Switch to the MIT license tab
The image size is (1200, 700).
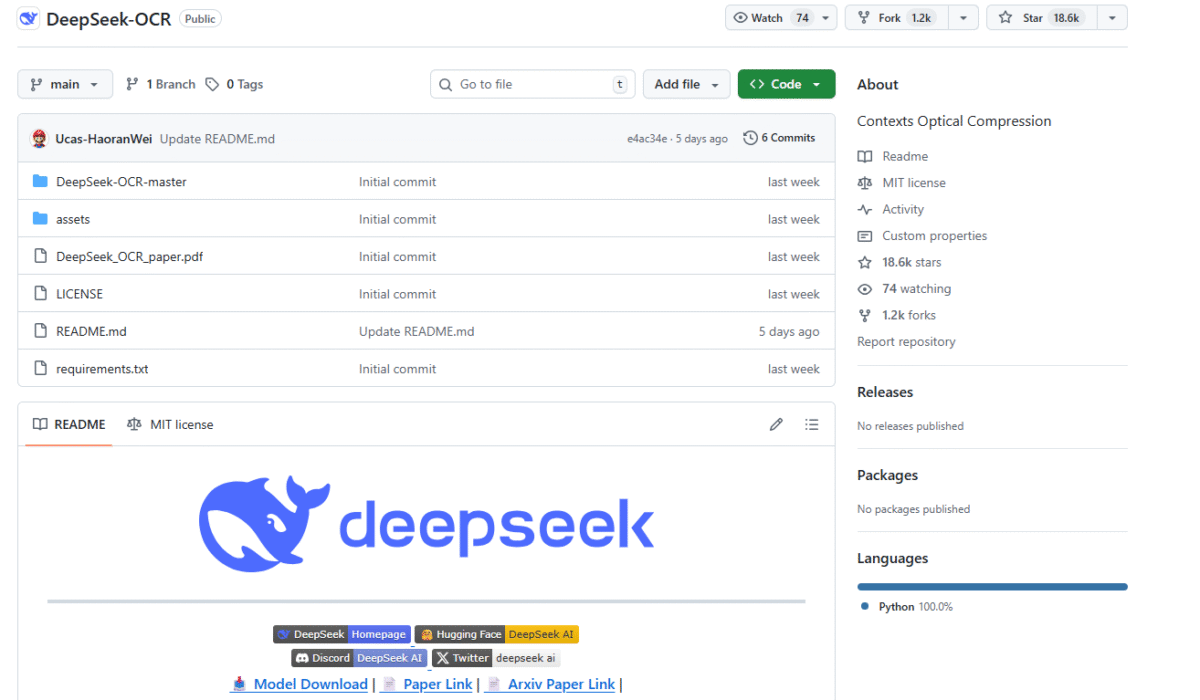tap(170, 425)
